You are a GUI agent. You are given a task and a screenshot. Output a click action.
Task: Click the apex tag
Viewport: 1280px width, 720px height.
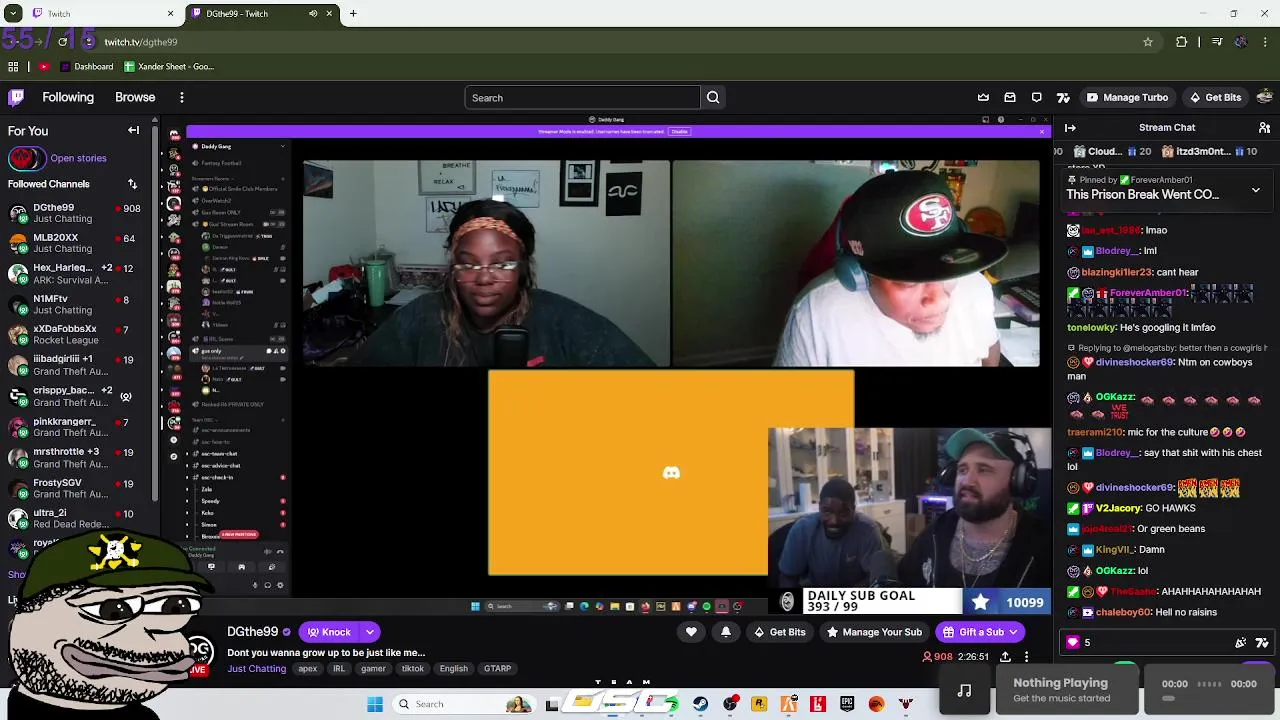click(x=308, y=669)
